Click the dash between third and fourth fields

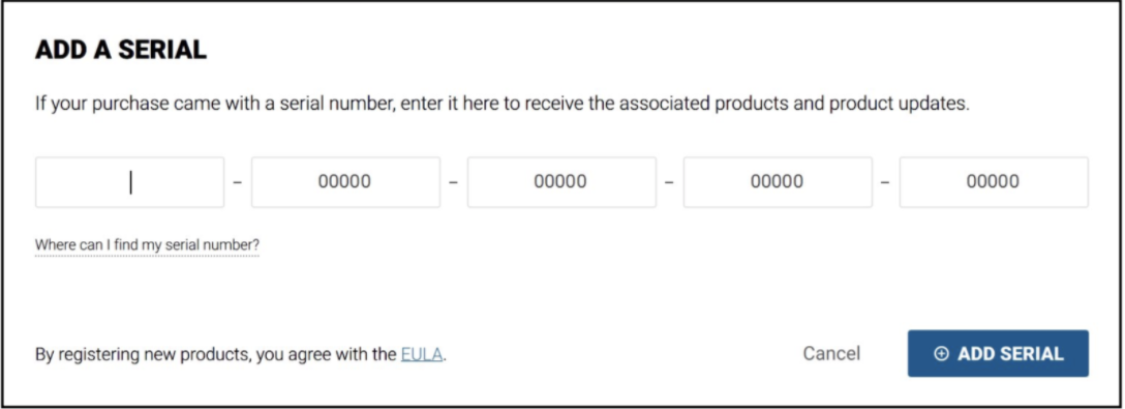[x=669, y=183]
